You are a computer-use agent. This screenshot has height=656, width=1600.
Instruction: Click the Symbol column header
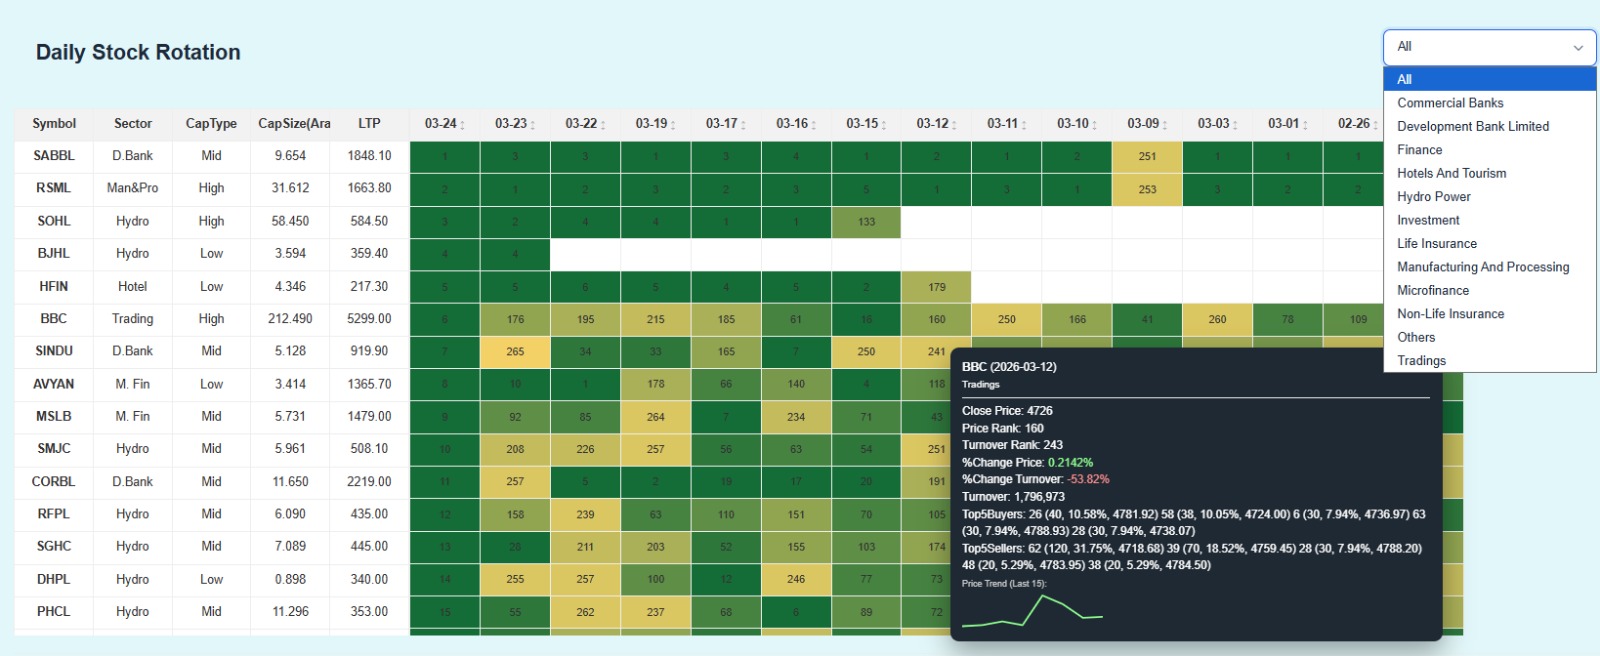(x=54, y=123)
